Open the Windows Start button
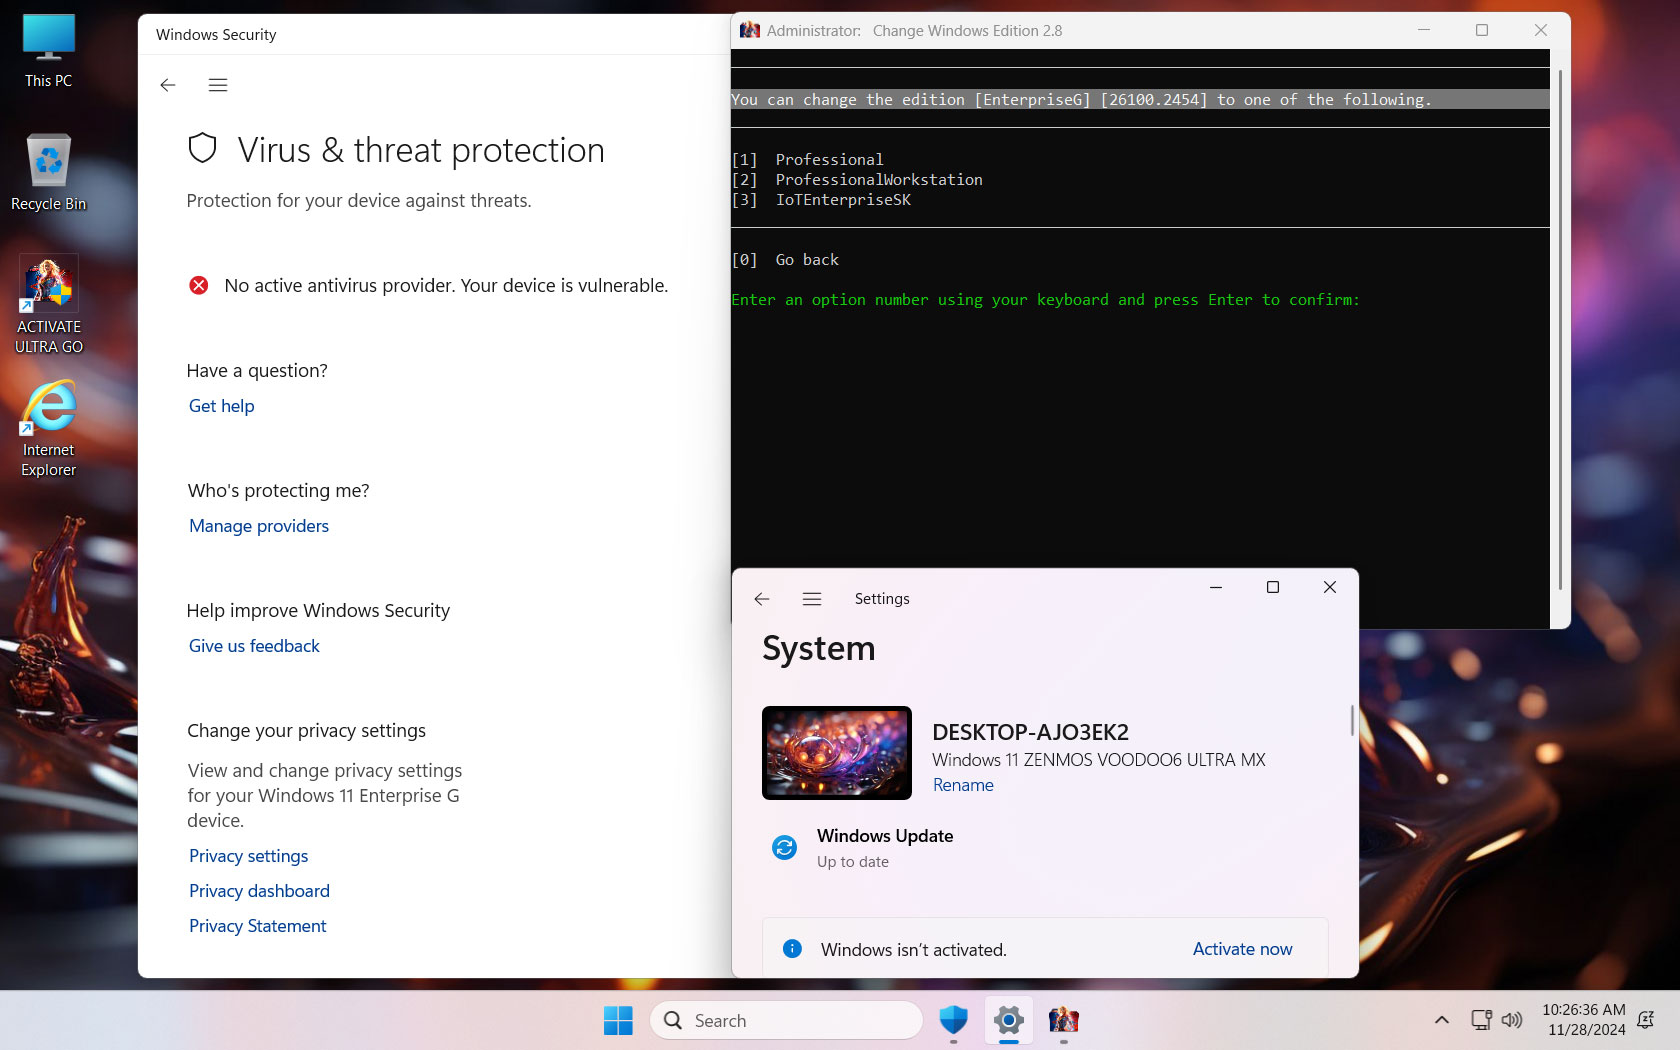 coord(618,1021)
